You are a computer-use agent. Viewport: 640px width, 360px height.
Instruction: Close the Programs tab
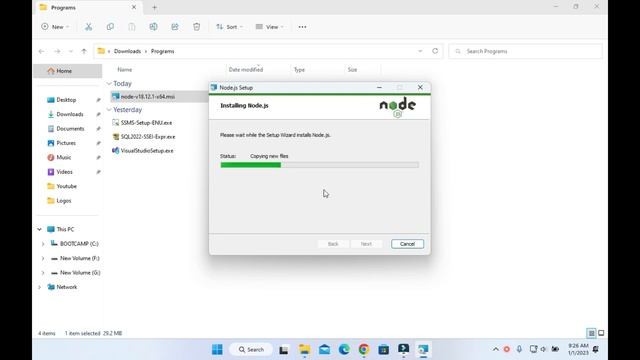134,7
